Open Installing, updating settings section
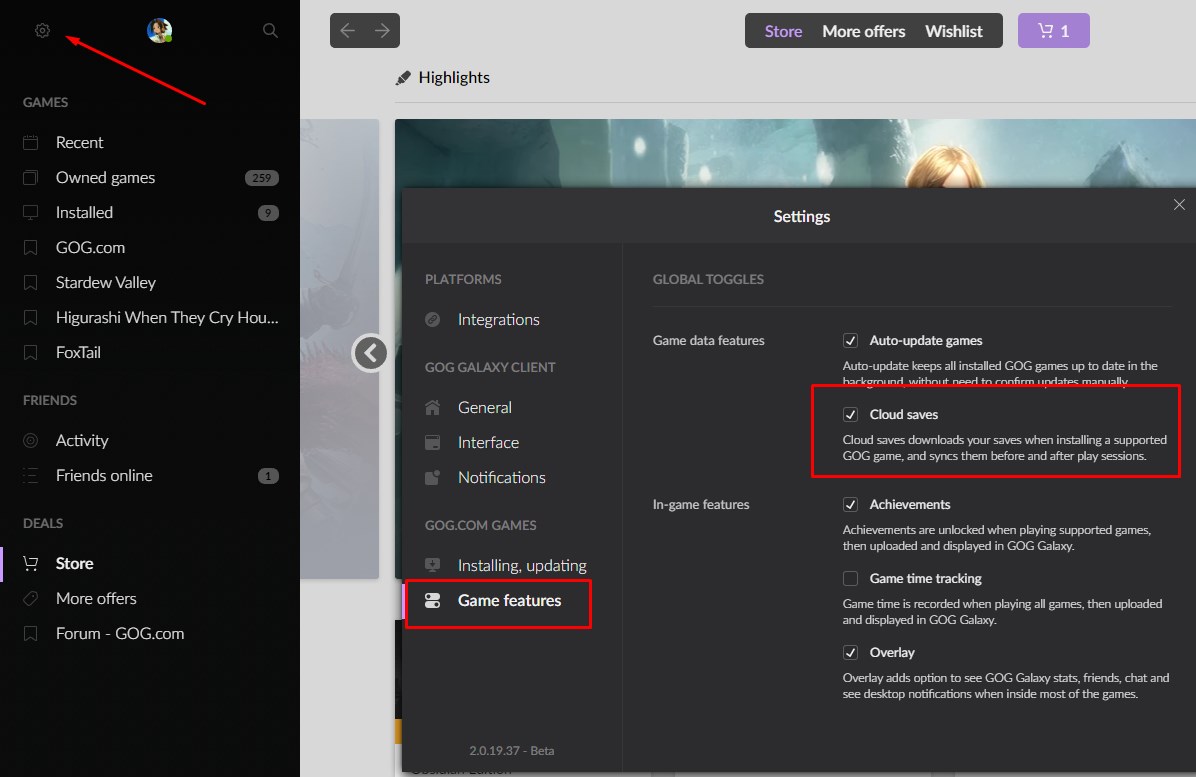Screen dimensions: 1196x777 [522, 565]
